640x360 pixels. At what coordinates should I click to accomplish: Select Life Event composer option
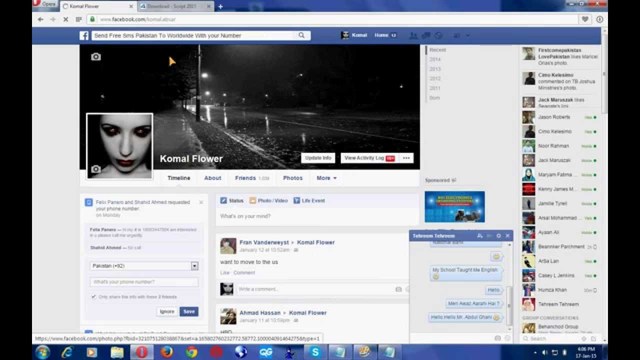tap(309, 201)
